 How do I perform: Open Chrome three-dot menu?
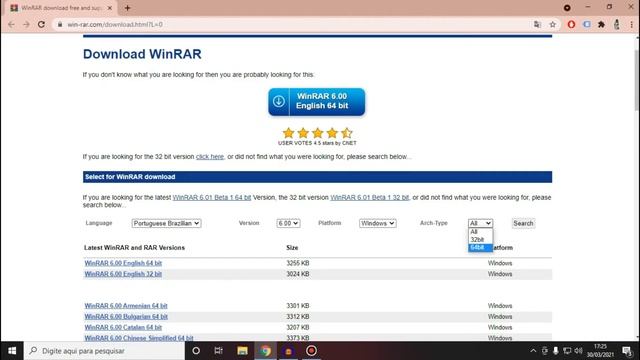[631, 24]
